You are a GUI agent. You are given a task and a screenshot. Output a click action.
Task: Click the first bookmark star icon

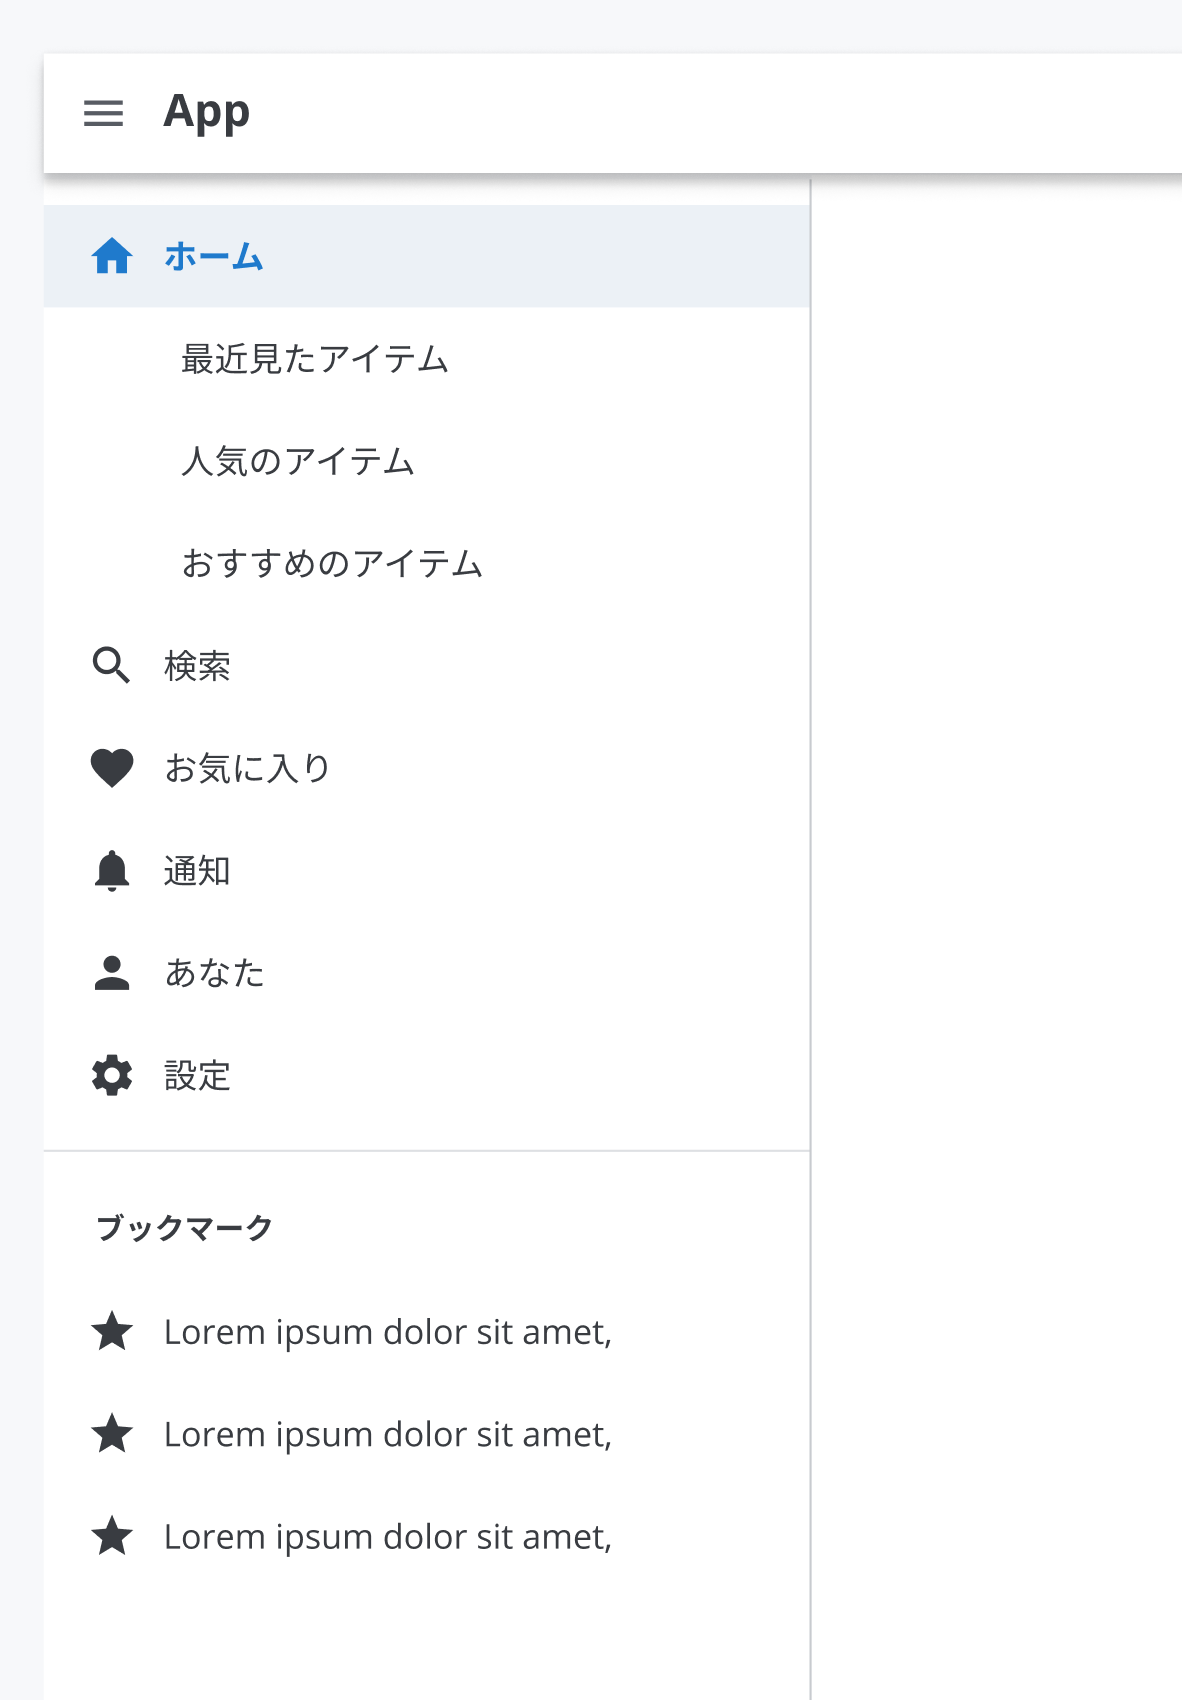click(x=112, y=1332)
